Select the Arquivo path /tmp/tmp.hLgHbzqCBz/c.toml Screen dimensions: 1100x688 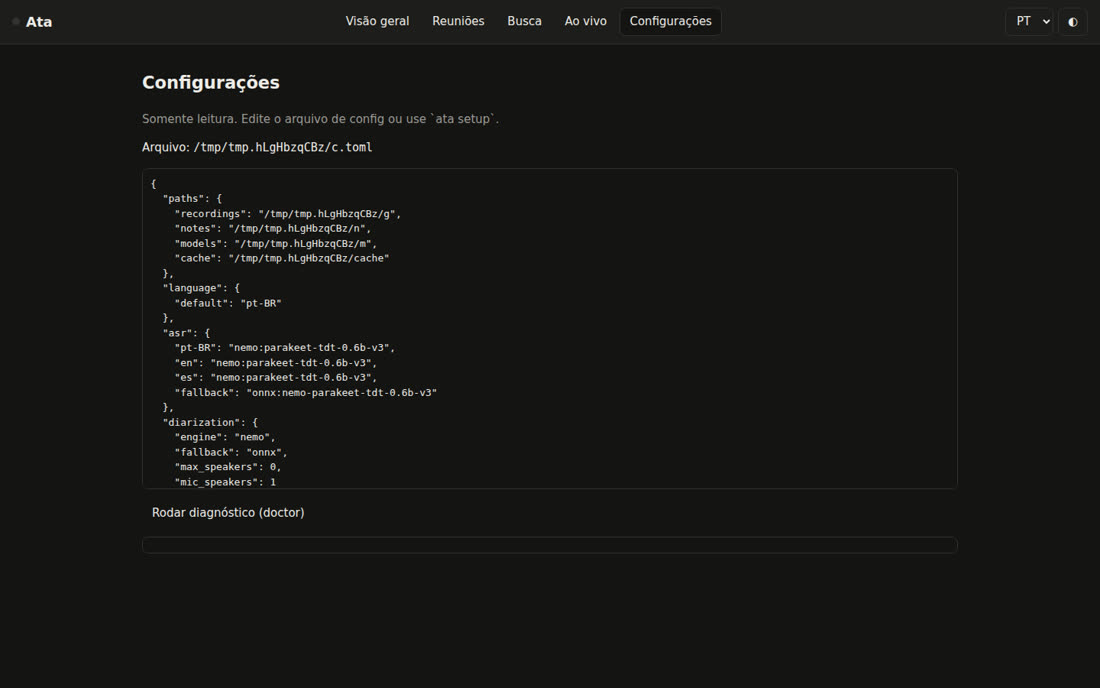(x=283, y=147)
